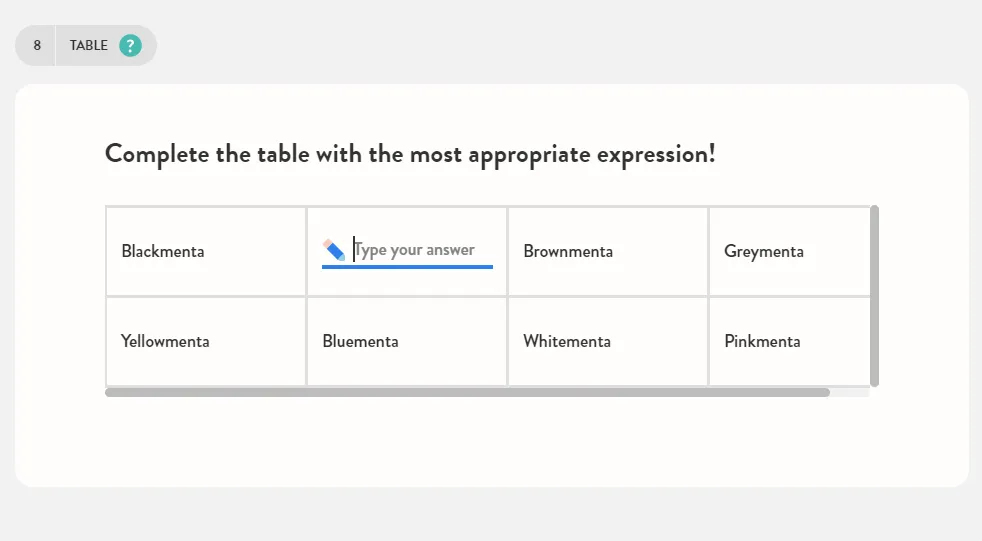Select the Blackmenta table cell

[x=206, y=251]
